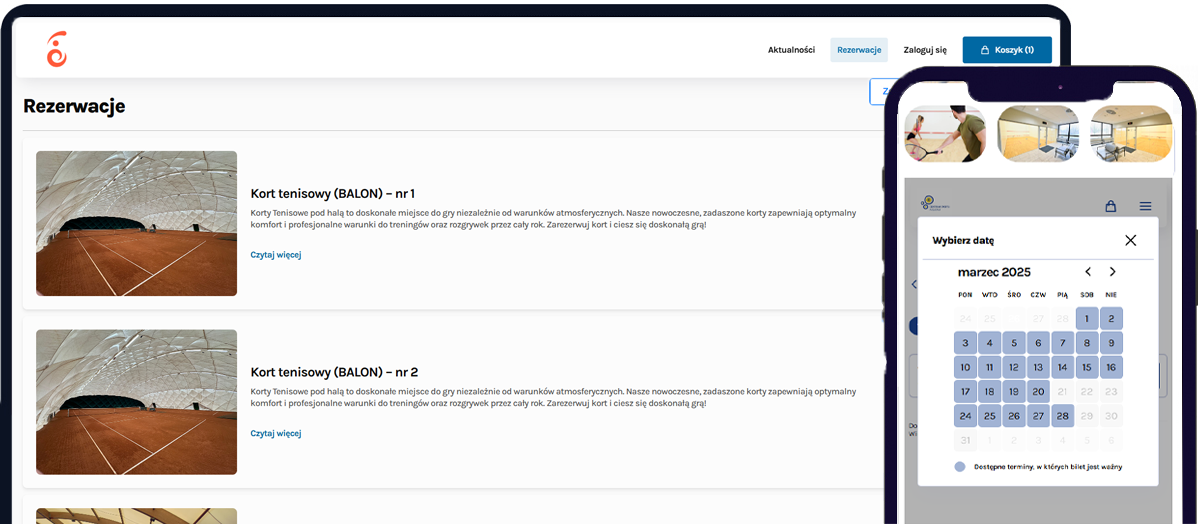Open right squash court photo on phone
Viewport: 1200px width, 524px height.
click(1131, 134)
